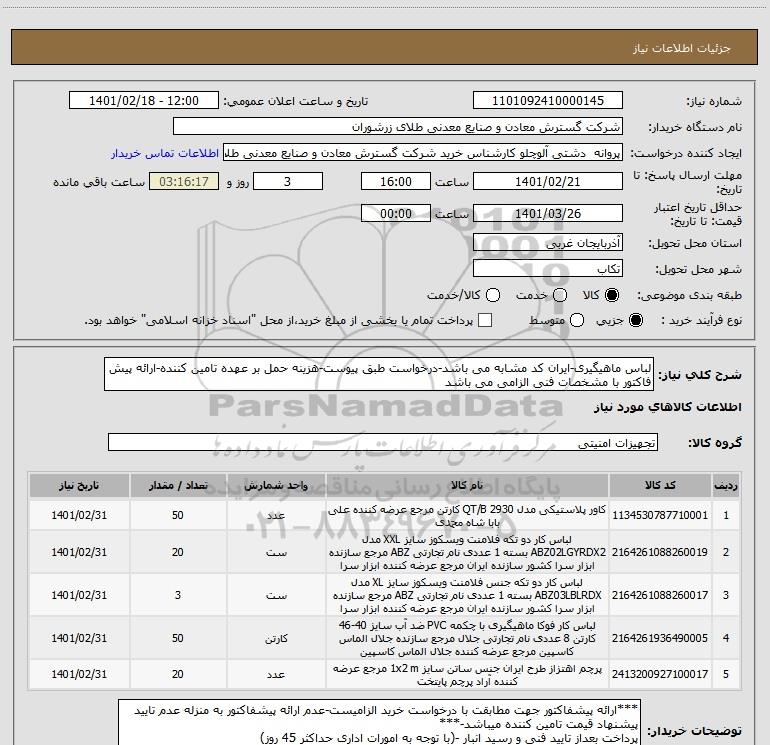Click the remaining days field showing 3
770x745 pixels.
tap(288, 181)
